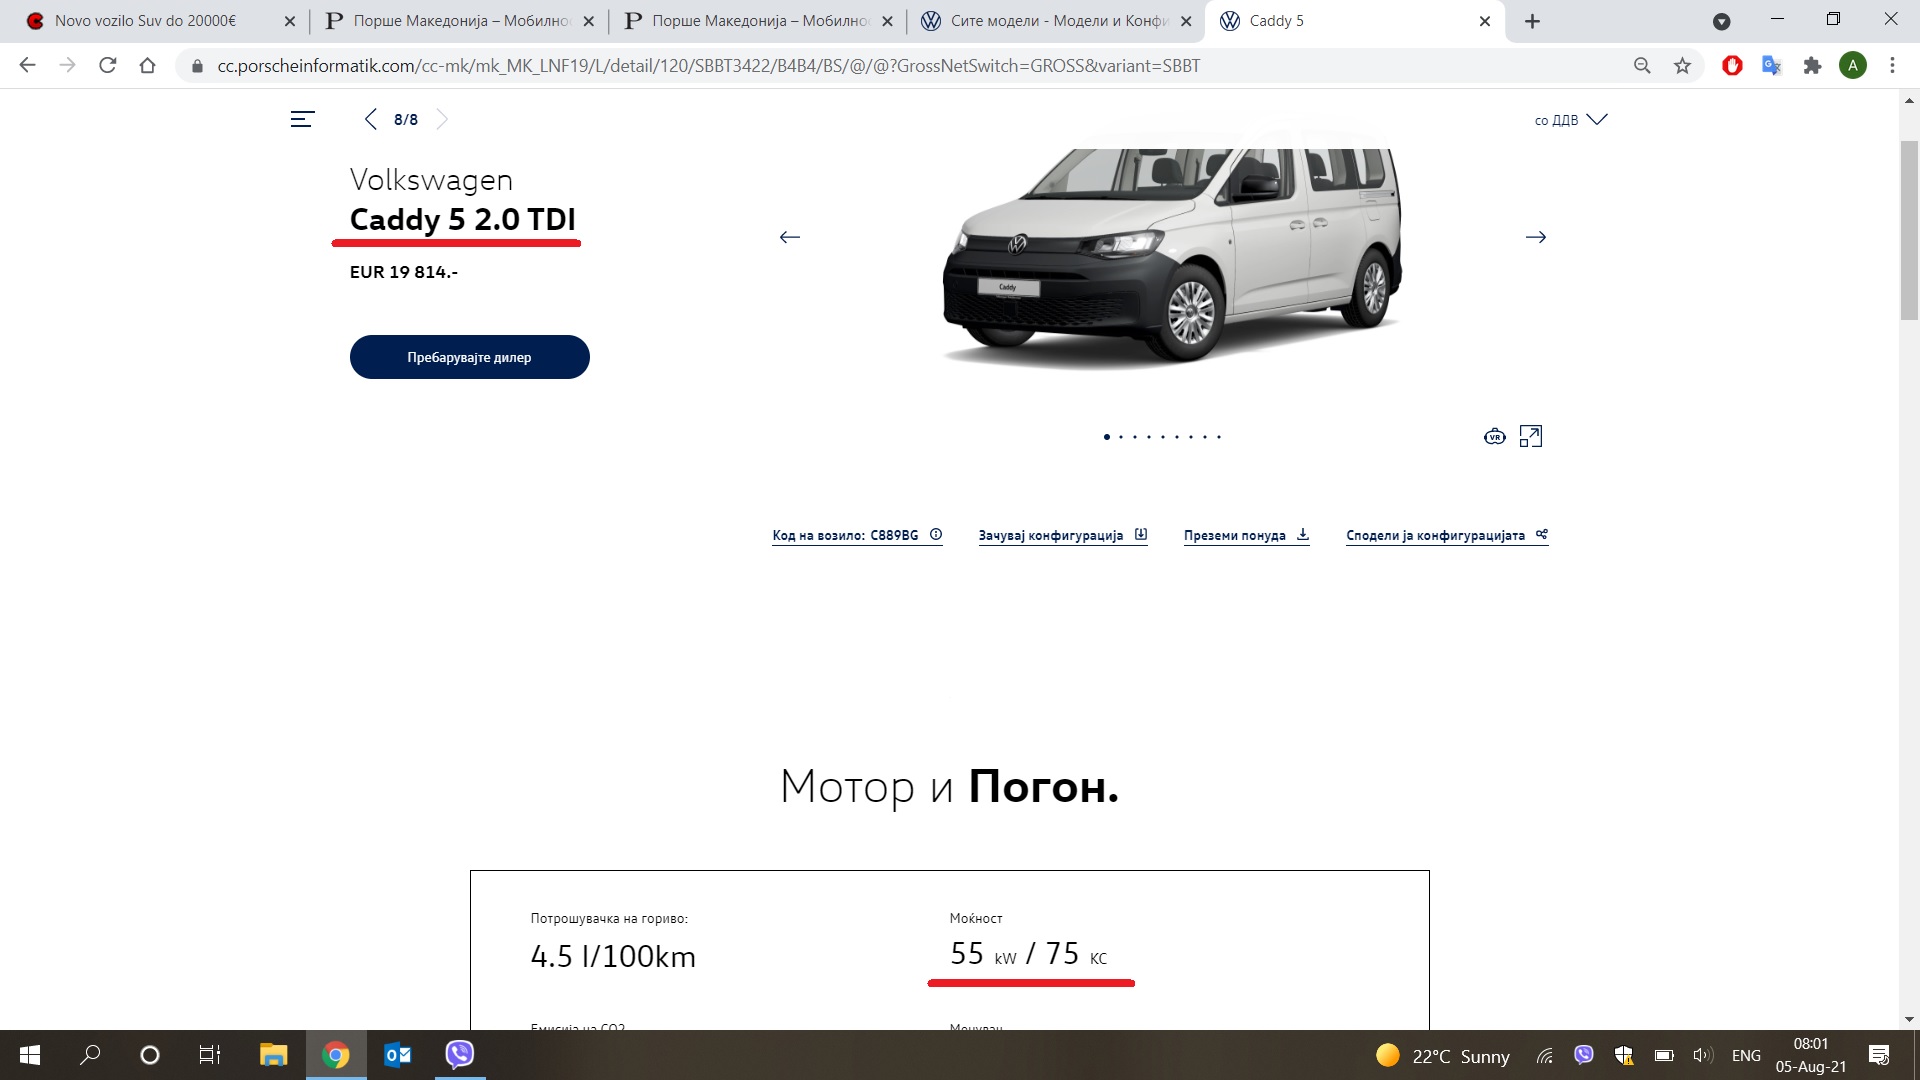Screen dimensions: 1920x1080
Task: Open the Google Translate extension icon
Action: tap(1772, 66)
